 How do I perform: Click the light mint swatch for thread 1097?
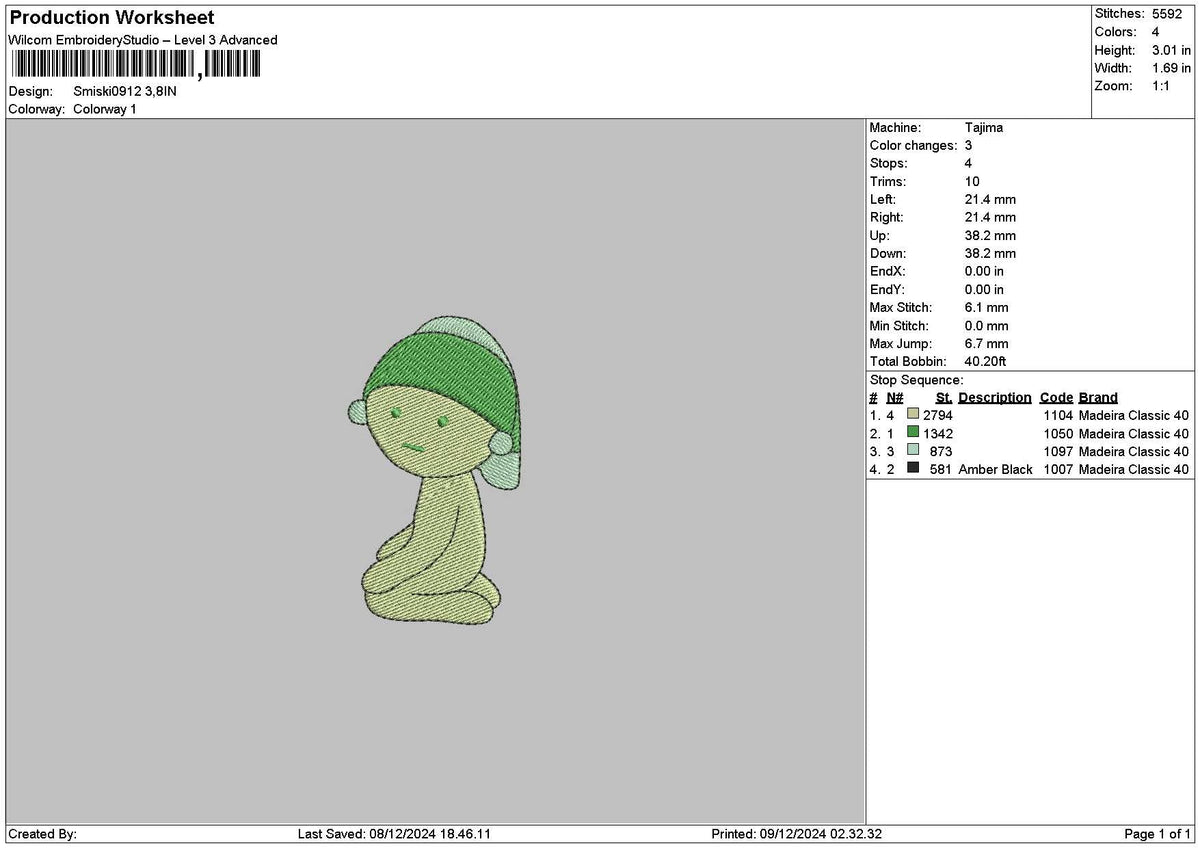[913, 450]
